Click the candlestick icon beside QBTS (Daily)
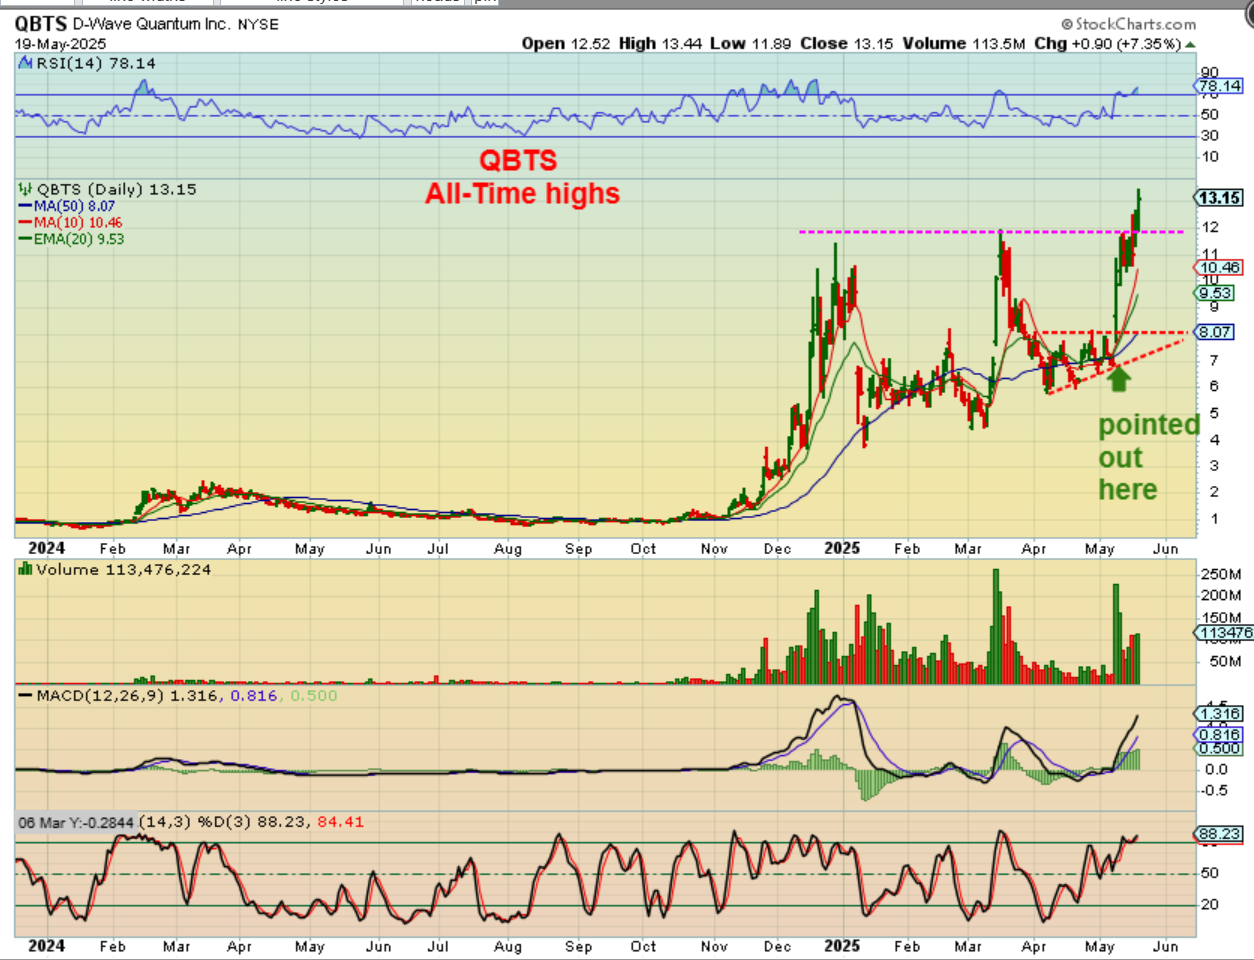This screenshot has width=1254, height=960. point(26,189)
